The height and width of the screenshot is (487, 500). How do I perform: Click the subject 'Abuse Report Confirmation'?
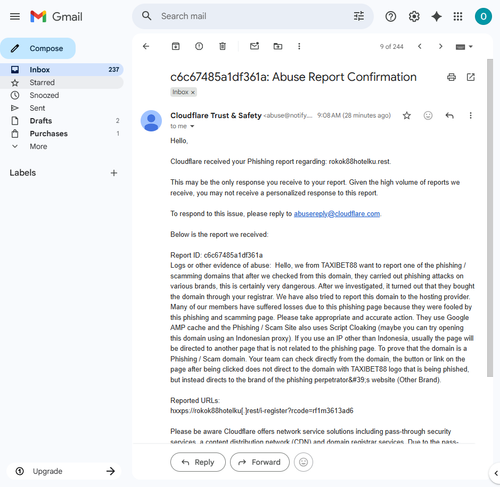coord(344,77)
